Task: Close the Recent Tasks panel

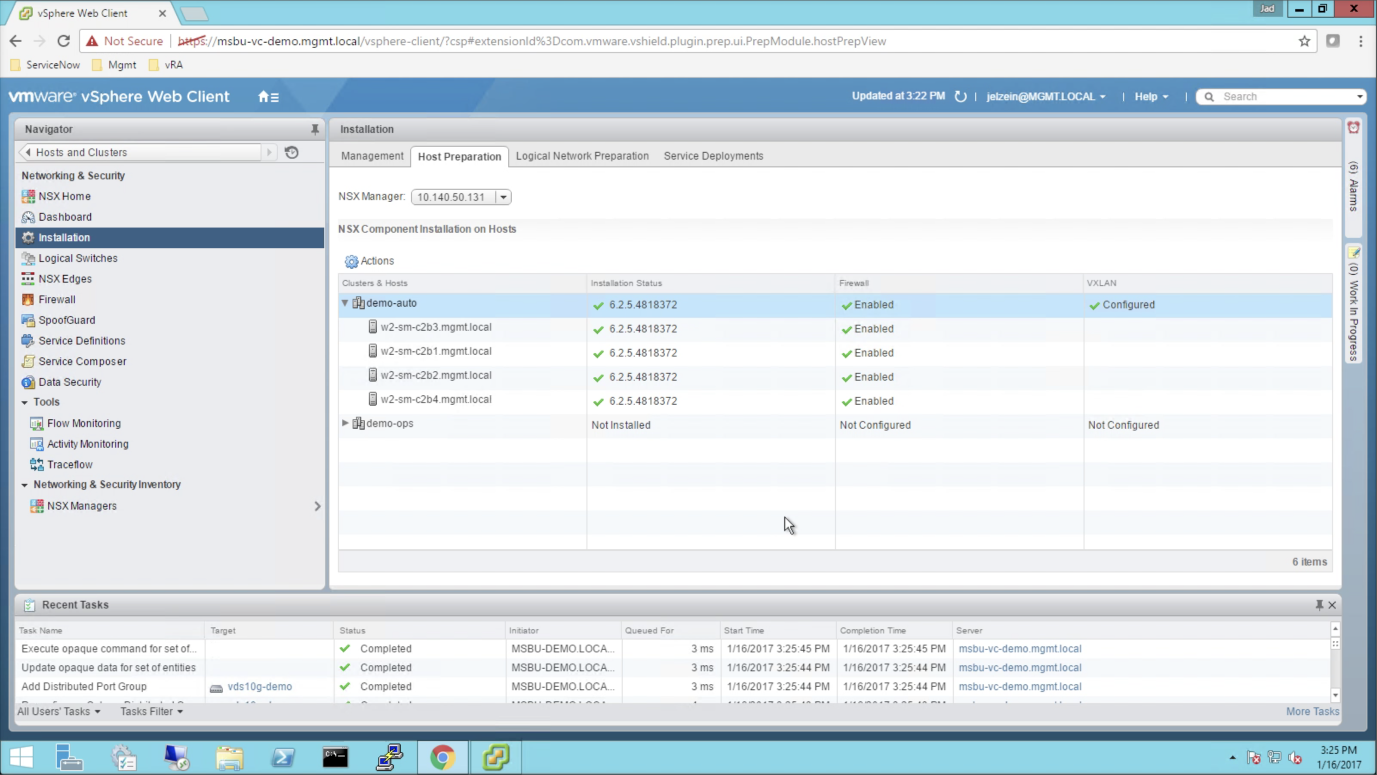Action: (x=1332, y=605)
